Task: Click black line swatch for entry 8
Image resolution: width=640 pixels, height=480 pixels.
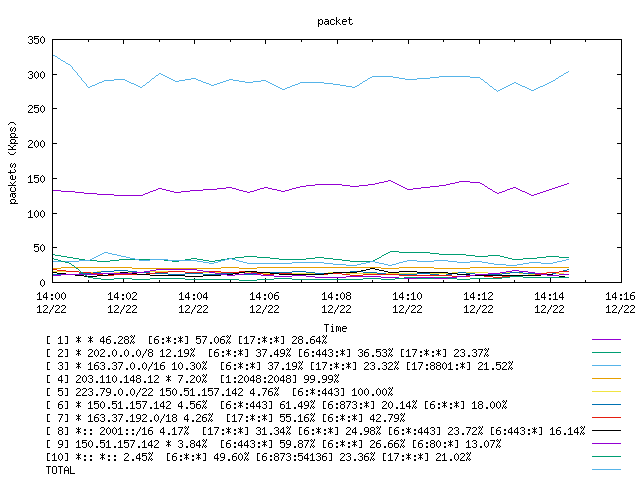Action: [606, 431]
